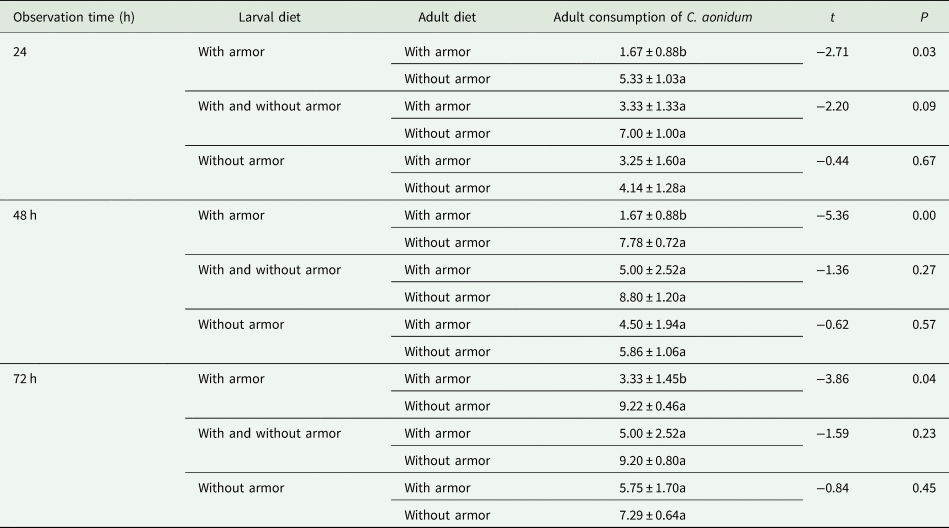Click the value 1.67 ± 0.88b in 24 h
The height and width of the screenshot is (528, 949).
point(652,51)
